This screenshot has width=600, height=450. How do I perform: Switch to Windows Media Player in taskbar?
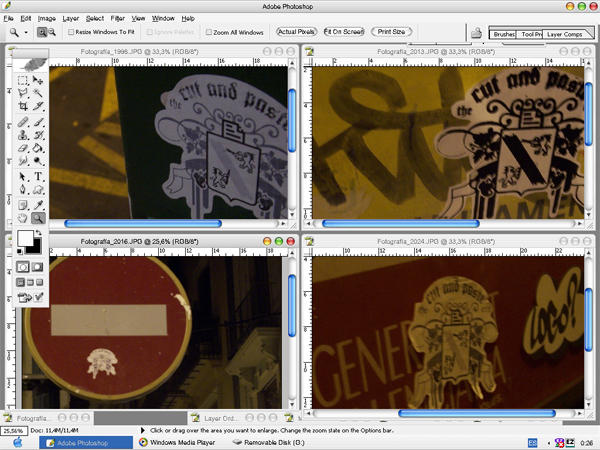(178, 443)
